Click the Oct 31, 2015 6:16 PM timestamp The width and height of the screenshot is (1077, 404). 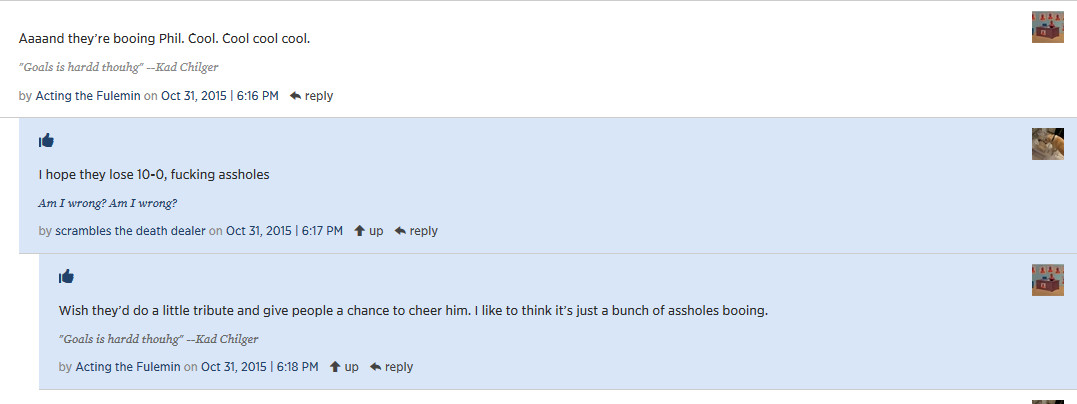(220, 96)
